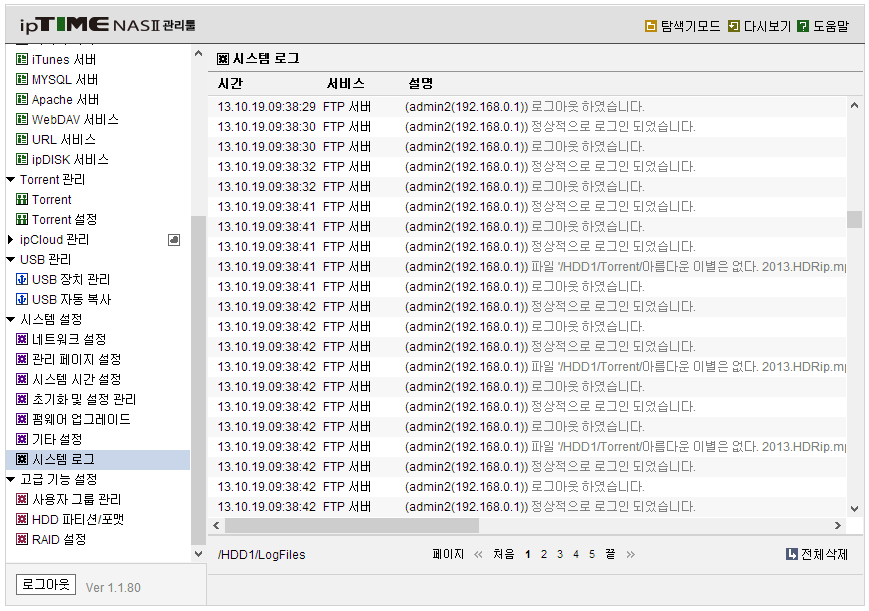The image size is (869, 611).
Task: Click the 네트워크 설정 icon
Action: coord(22,339)
